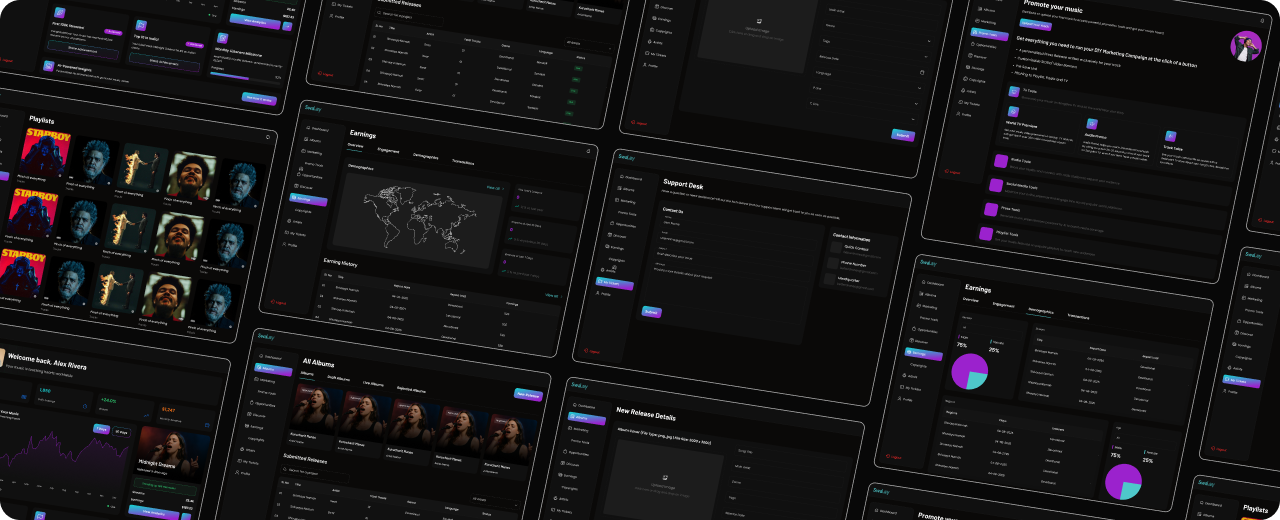Click the notification bell icon on Playlists panel
Viewport: 1280px width, 520px height.
pyautogui.click(x=267, y=136)
